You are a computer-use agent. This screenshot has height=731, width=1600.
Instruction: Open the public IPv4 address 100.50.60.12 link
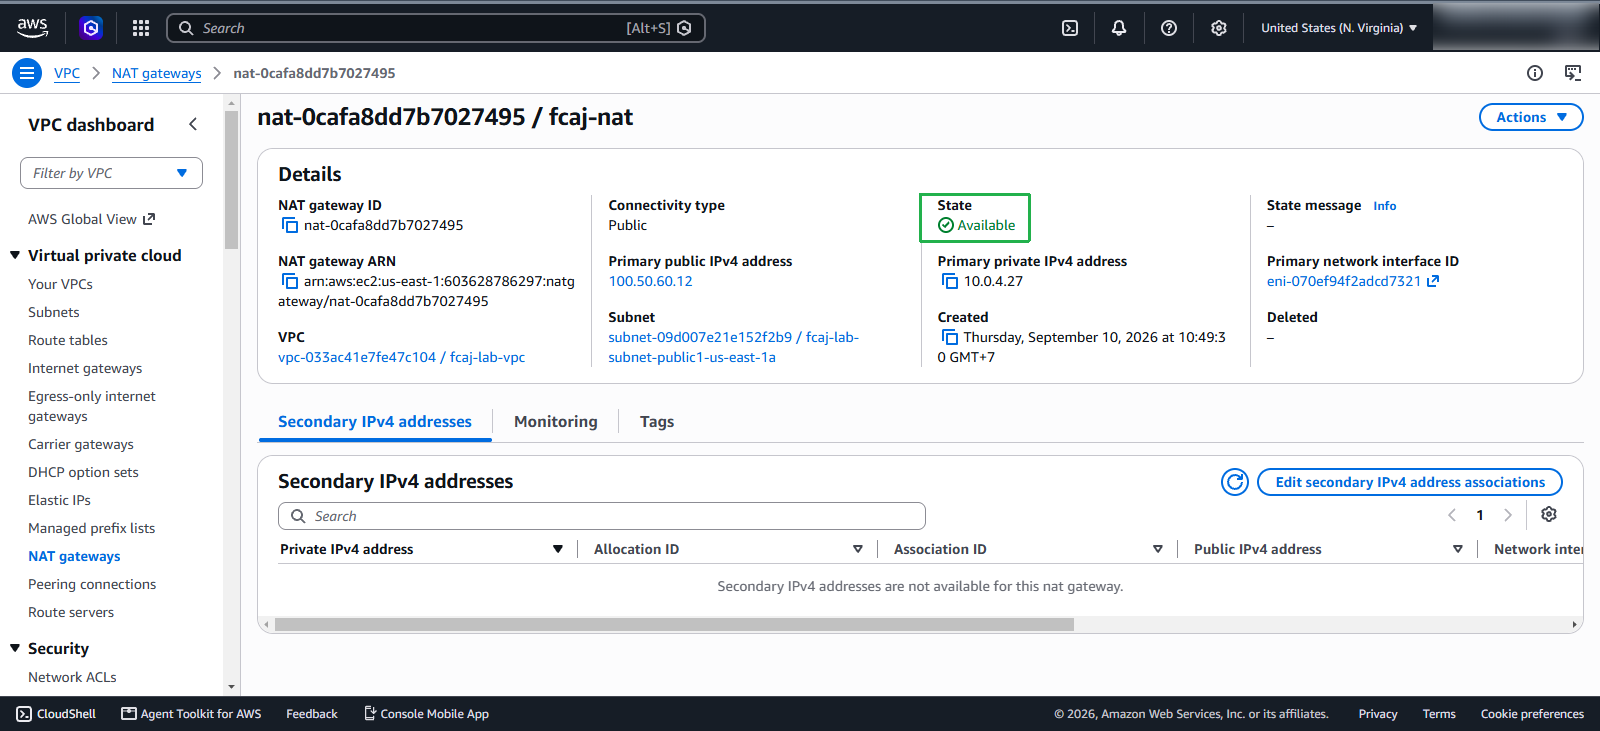click(x=650, y=281)
